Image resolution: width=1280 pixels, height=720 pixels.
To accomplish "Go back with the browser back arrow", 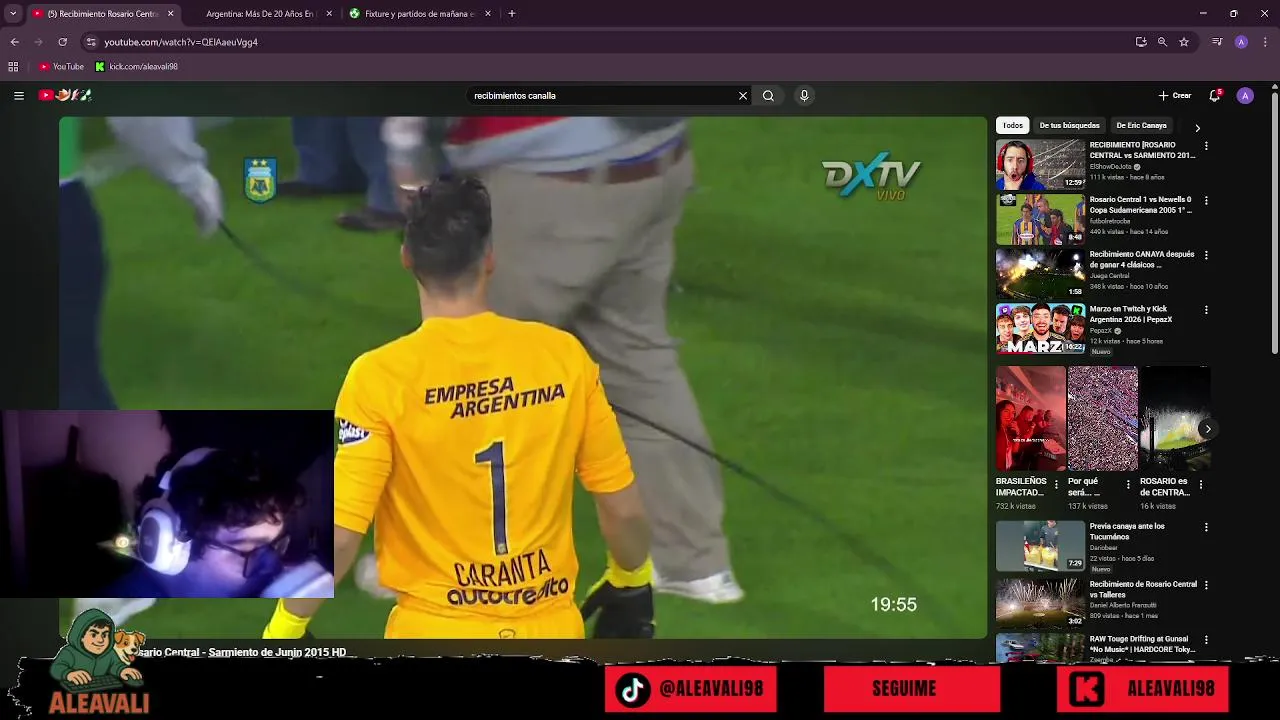I will 14,42.
